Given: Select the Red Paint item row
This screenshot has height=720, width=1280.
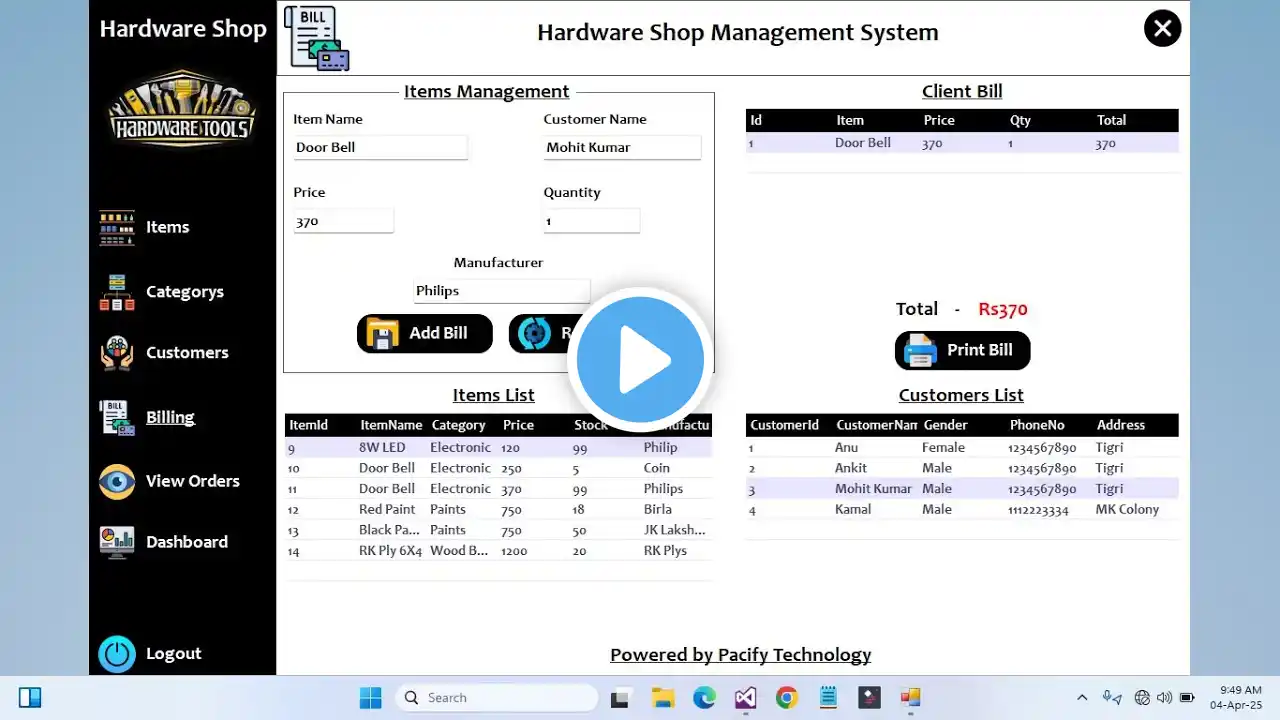Looking at the screenshot, I should (498, 510).
